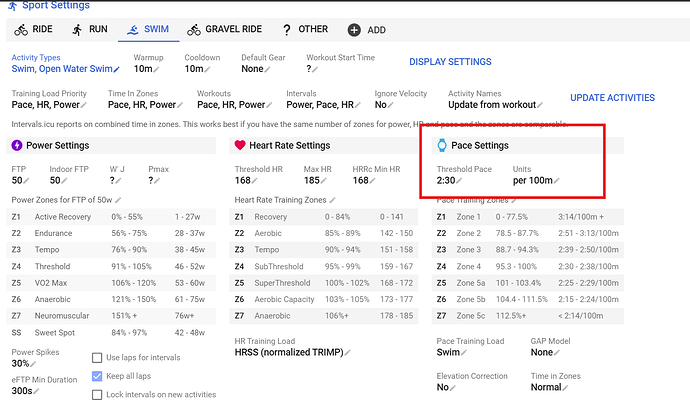Edit the eFTP Min Duration 300s value

pyautogui.click(x=25, y=391)
